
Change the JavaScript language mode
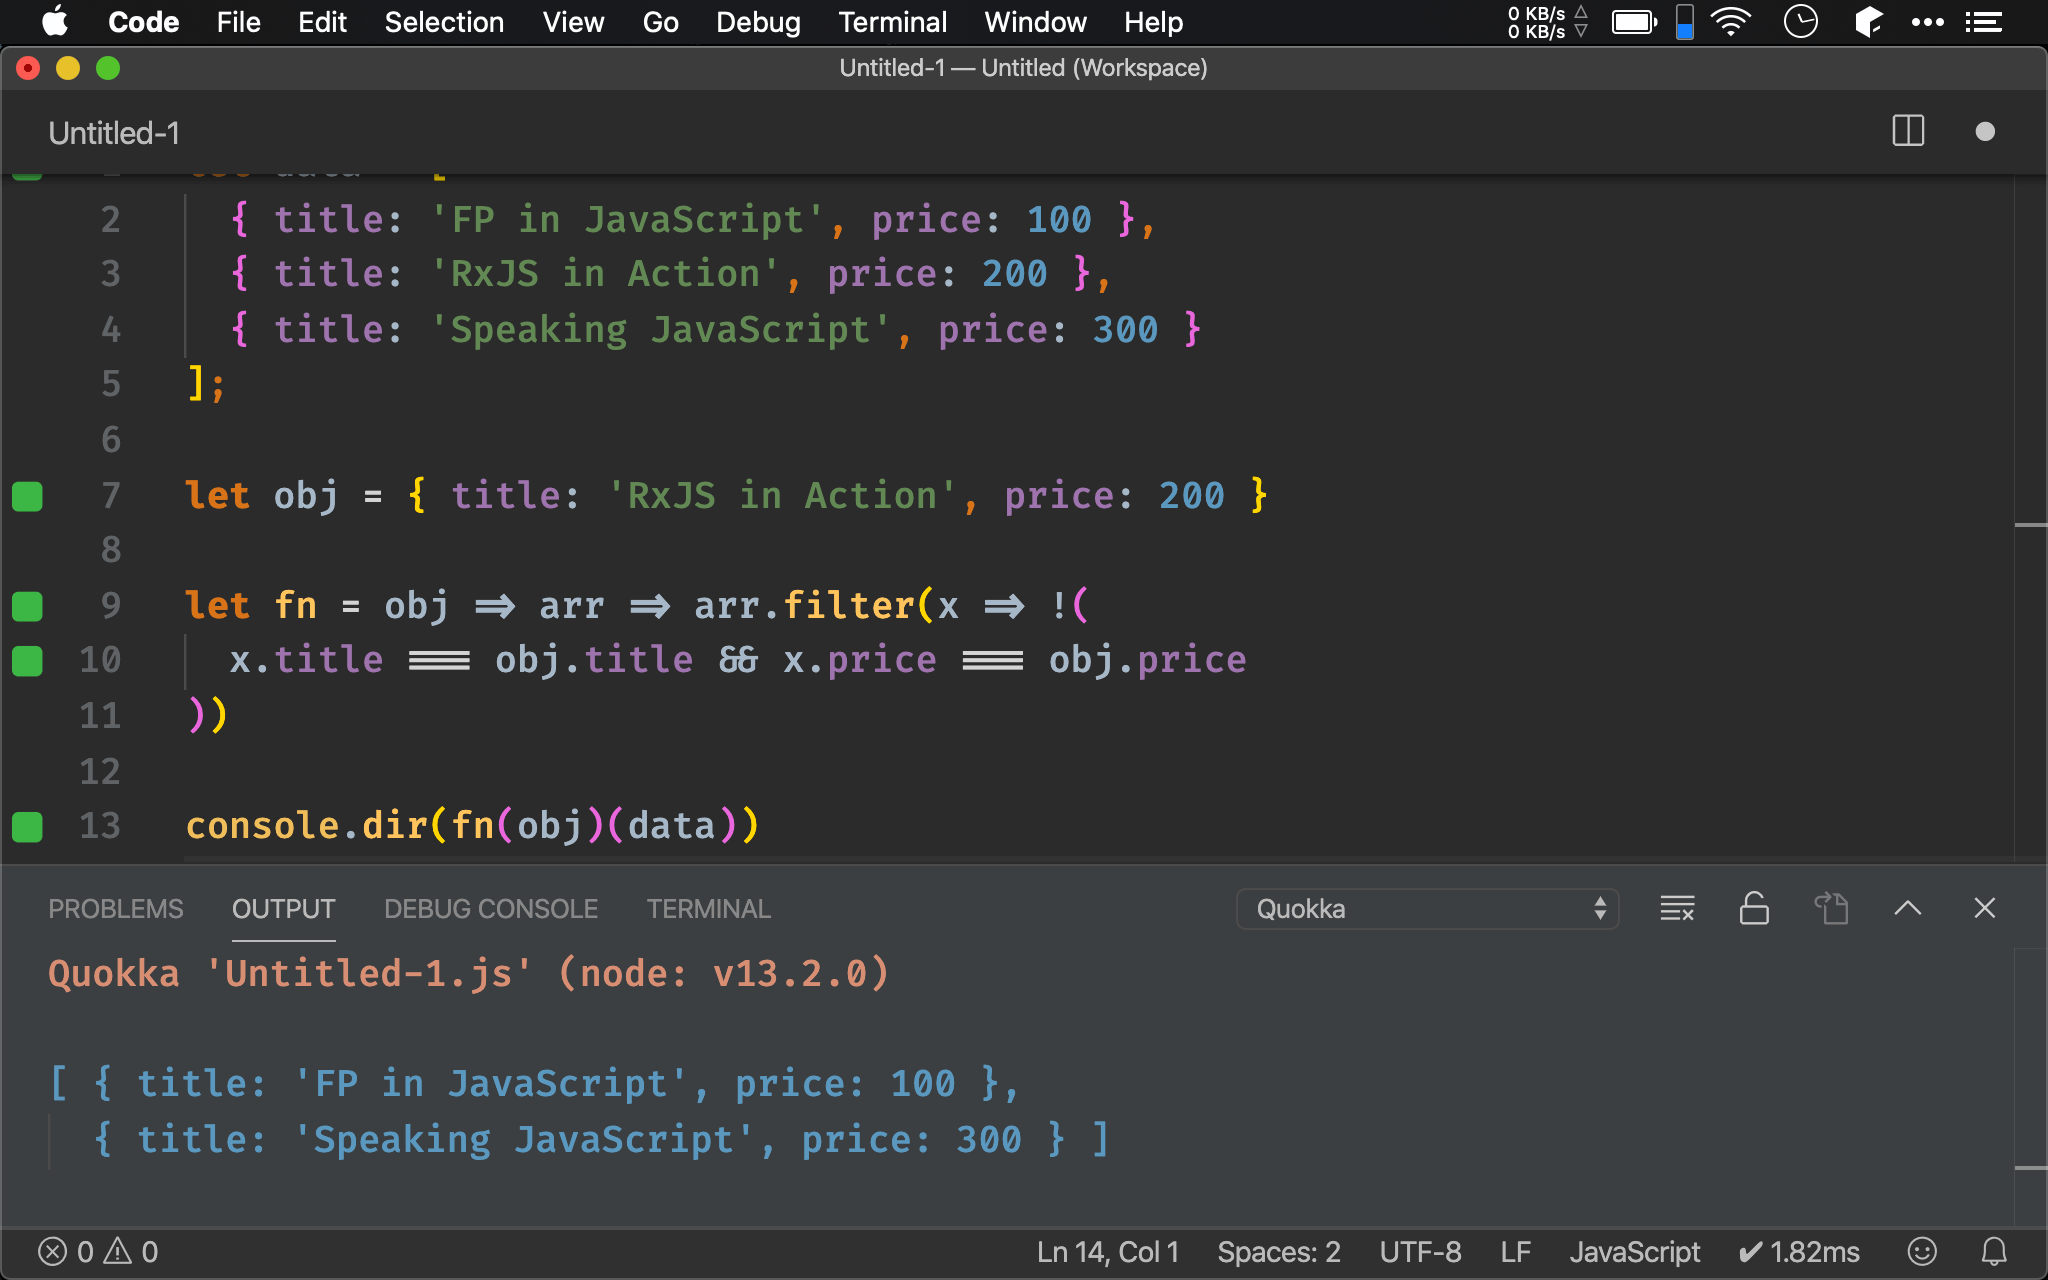tap(1634, 1251)
